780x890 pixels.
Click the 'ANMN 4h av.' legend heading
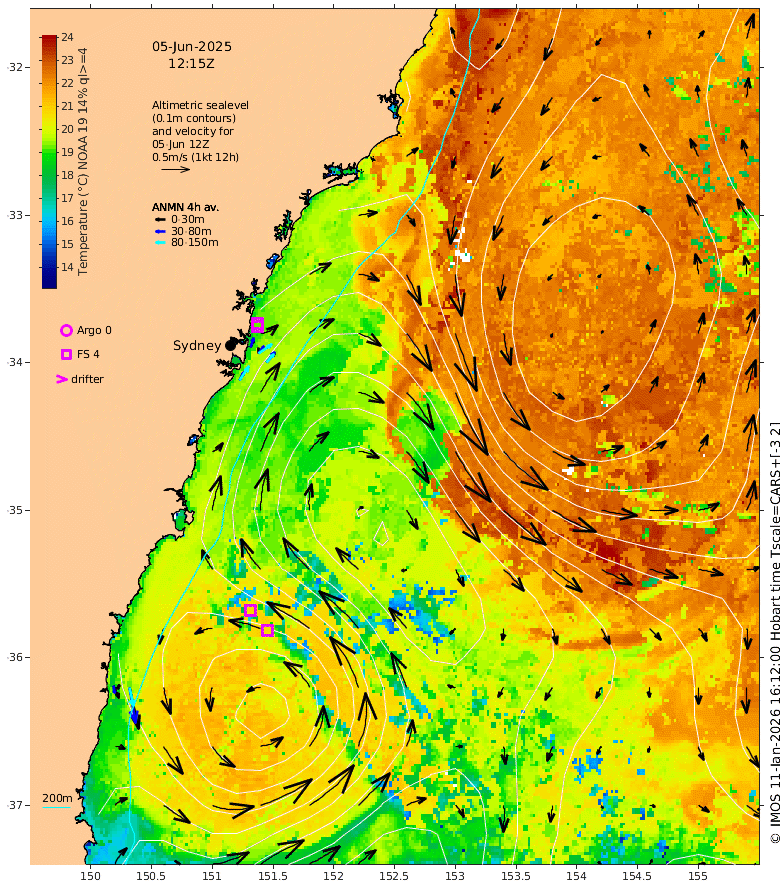pyautogui.click(x=185, y=207)
